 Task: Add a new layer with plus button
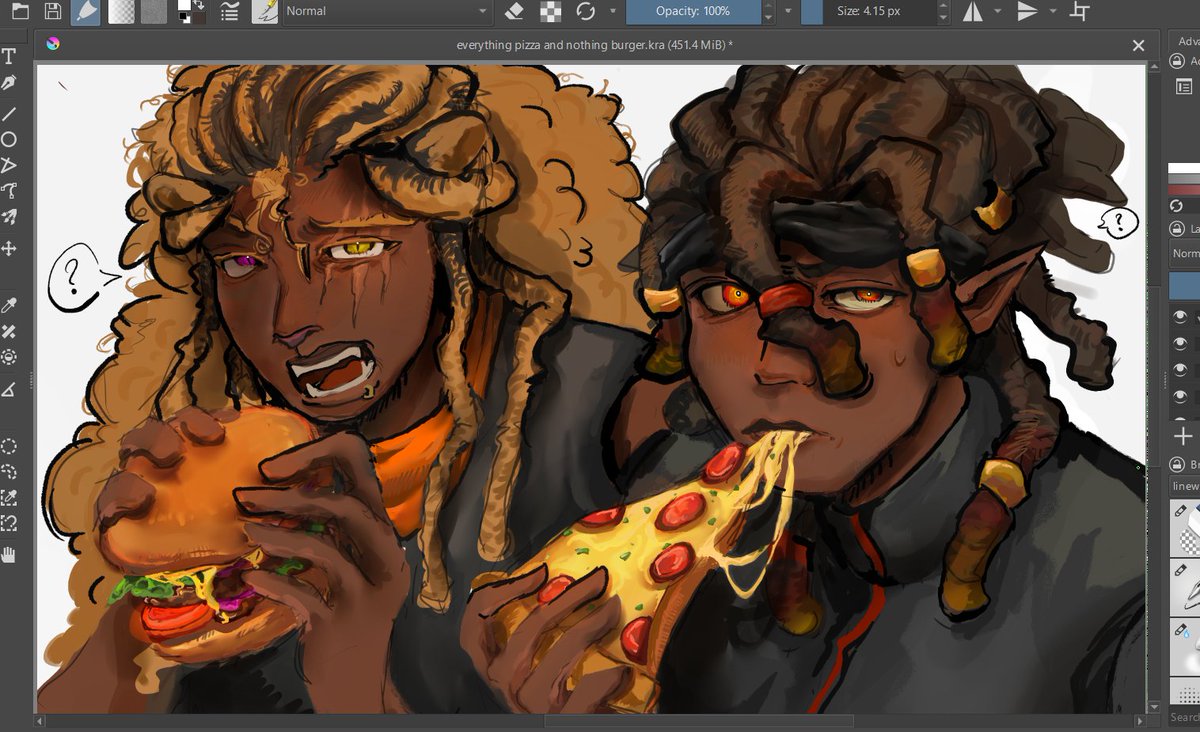pyautogui.click(x=1183, y=437)
